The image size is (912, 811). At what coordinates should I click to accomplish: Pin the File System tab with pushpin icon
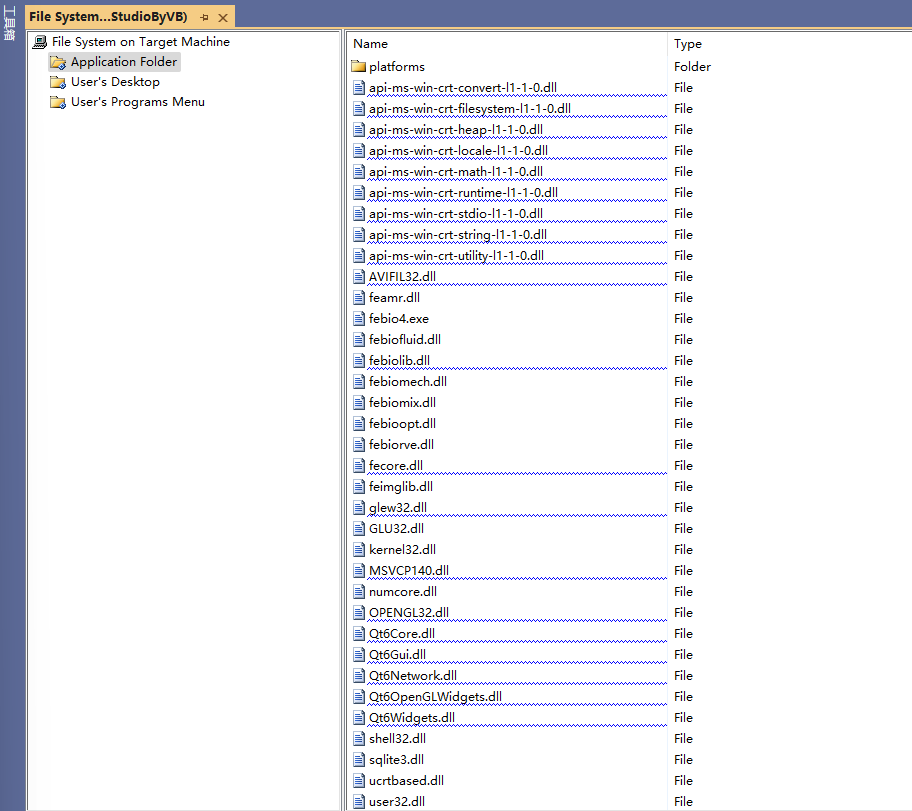tap(204, 17)
